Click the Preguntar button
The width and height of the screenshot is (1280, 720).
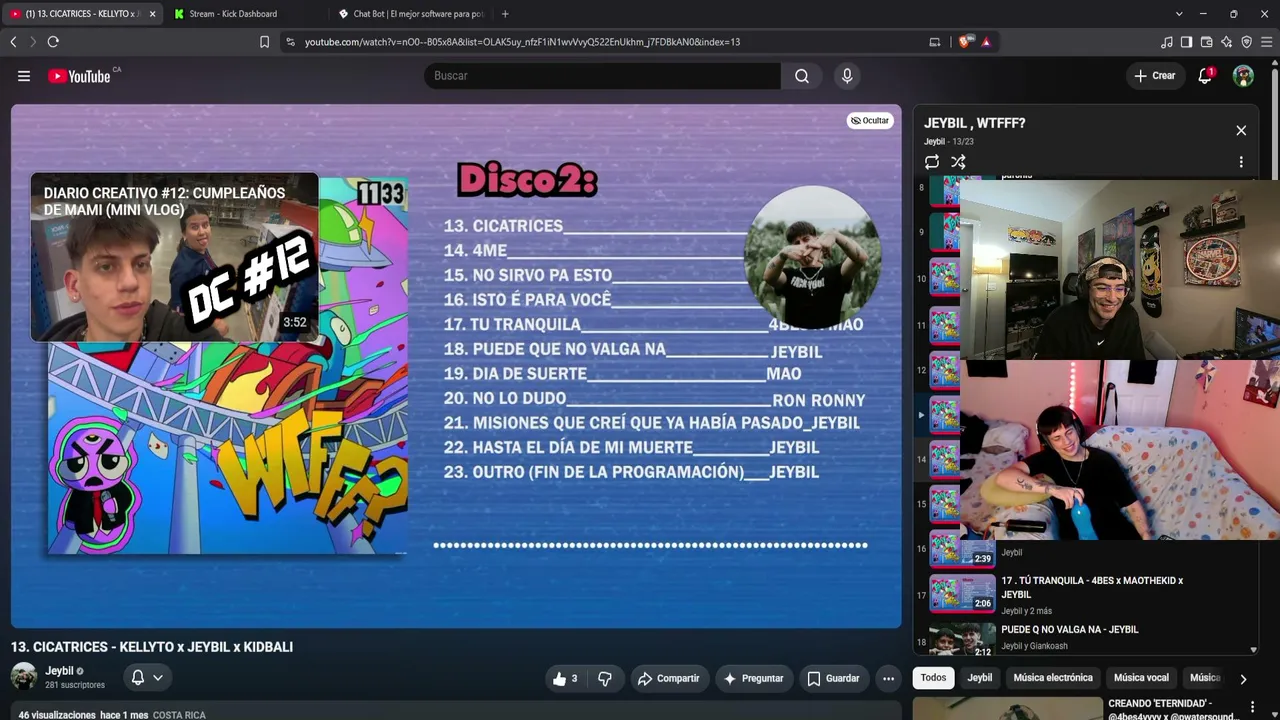tap(753, 678)
